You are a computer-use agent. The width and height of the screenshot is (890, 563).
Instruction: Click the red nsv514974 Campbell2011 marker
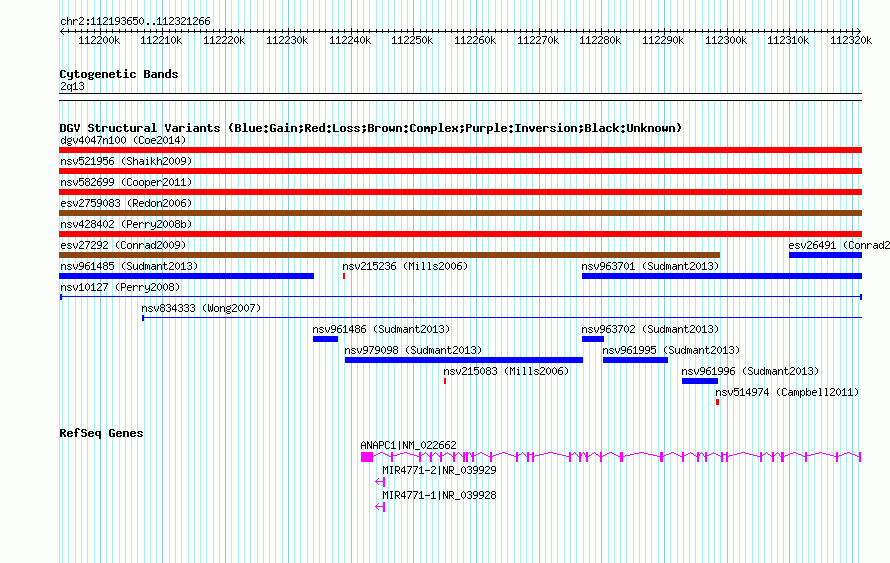tap(717, 402)
